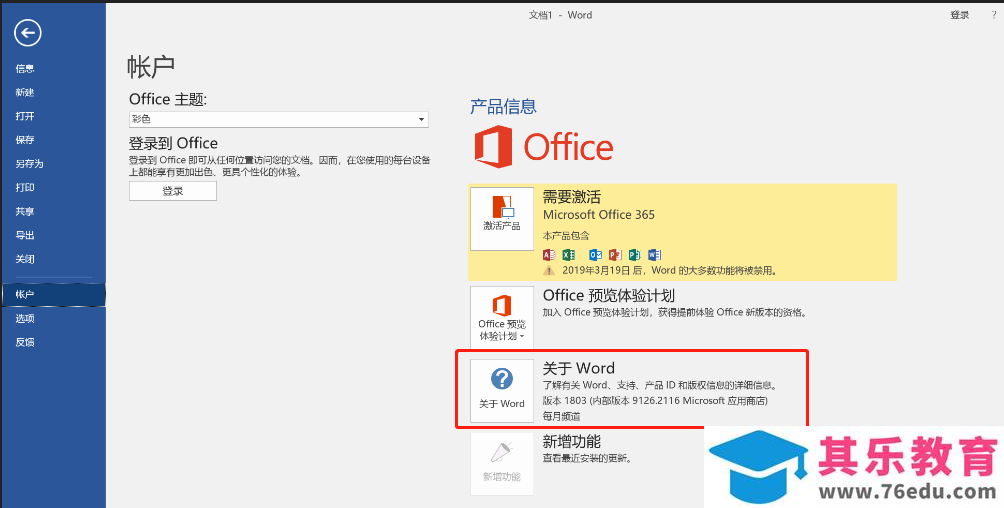Click 保存 in the sidebar
The width and height of the screenshot is (1004, 508).
point(24,140)
